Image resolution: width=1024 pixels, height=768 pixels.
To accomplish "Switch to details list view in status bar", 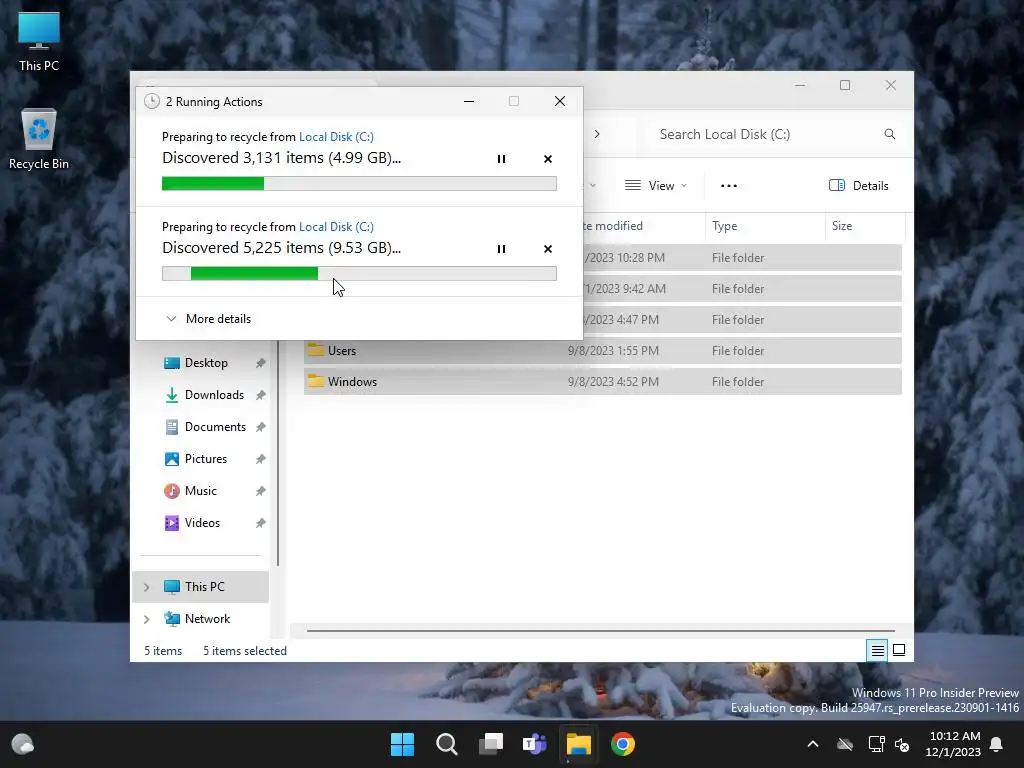I will click(x=877, y=650).
